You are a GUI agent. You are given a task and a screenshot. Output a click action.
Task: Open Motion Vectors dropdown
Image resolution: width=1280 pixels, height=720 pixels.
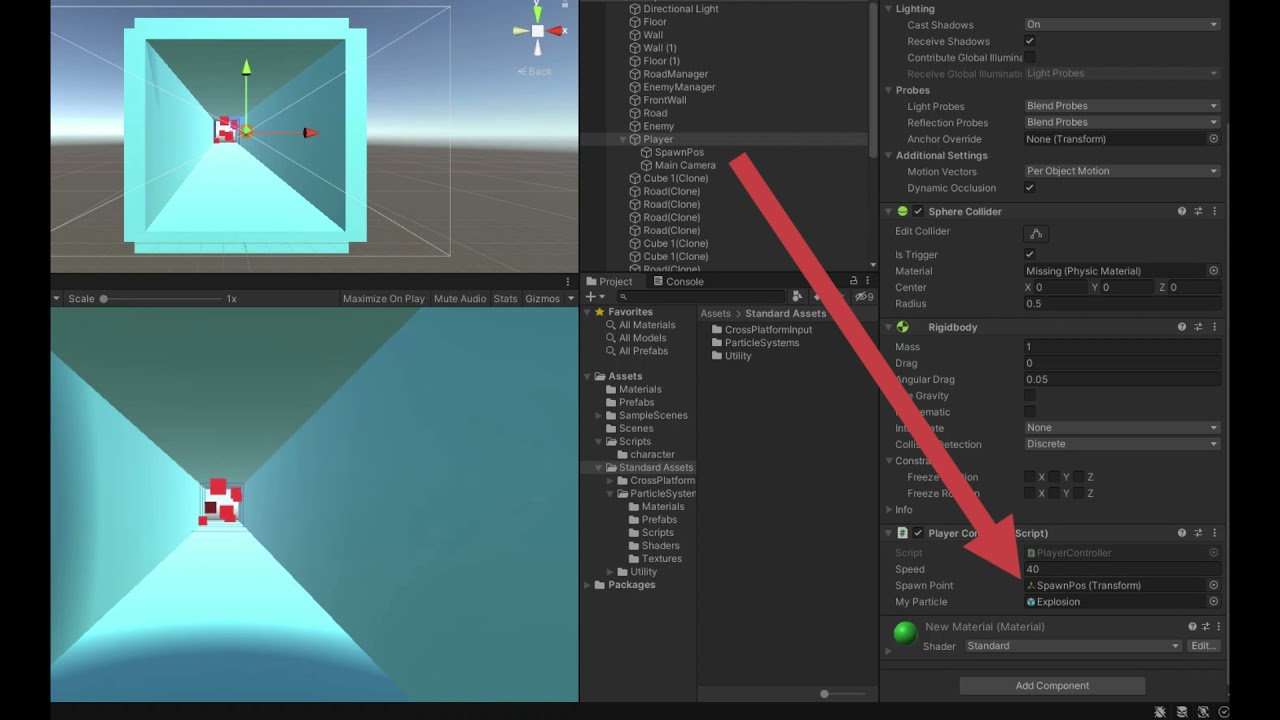1122,171
